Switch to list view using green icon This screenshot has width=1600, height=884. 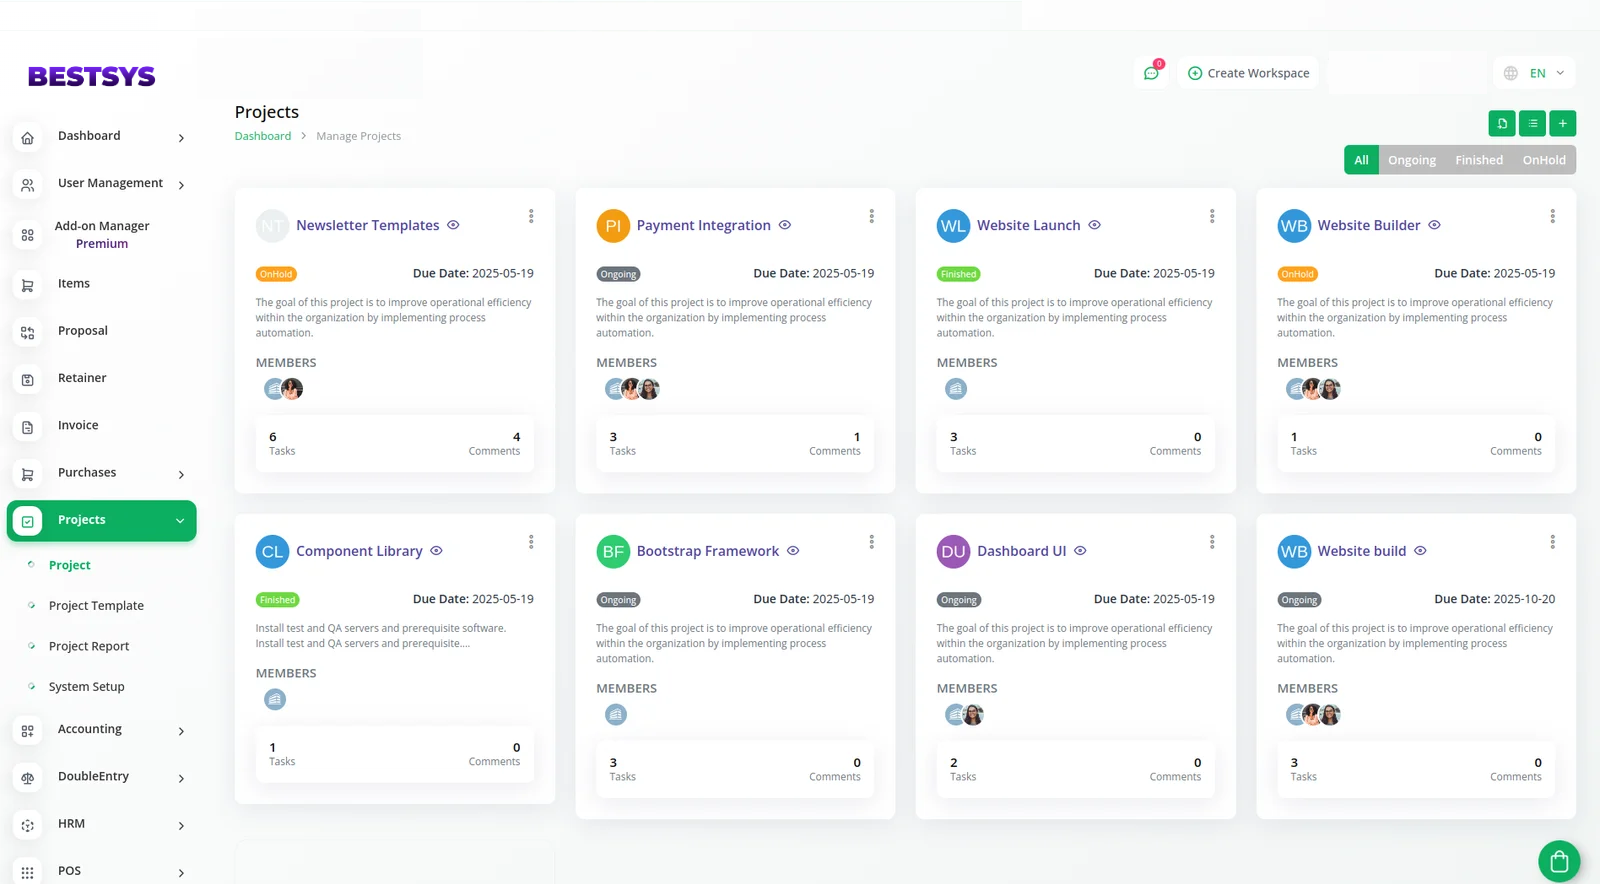click(1532, 123)
